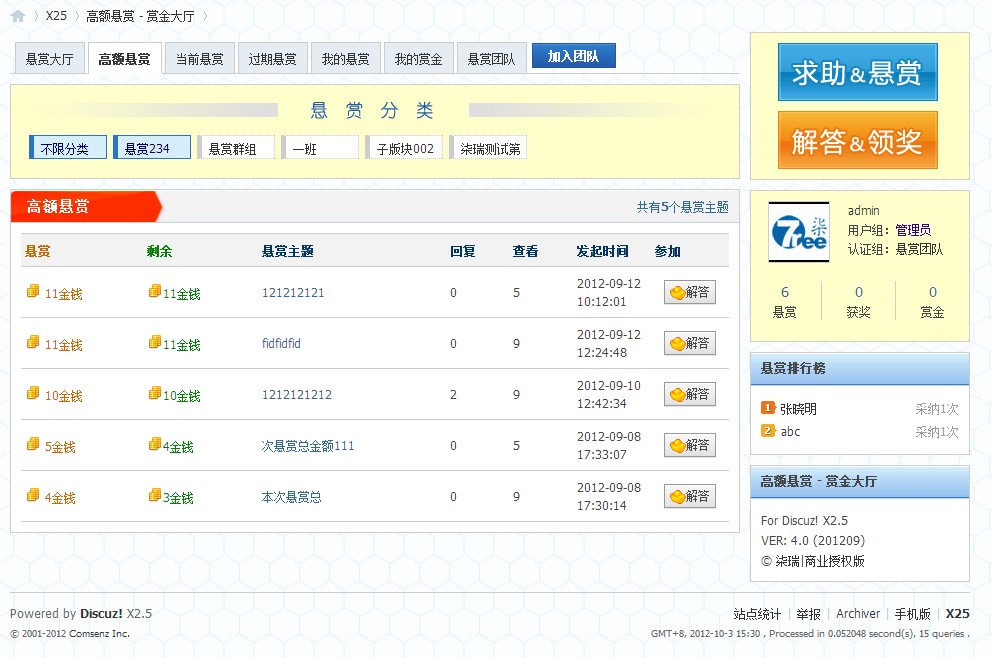The height and width of the screenshot is (658, 992).
Task: Open the topic link 次悬赏总金额111
Action: [x=308, y=446]
